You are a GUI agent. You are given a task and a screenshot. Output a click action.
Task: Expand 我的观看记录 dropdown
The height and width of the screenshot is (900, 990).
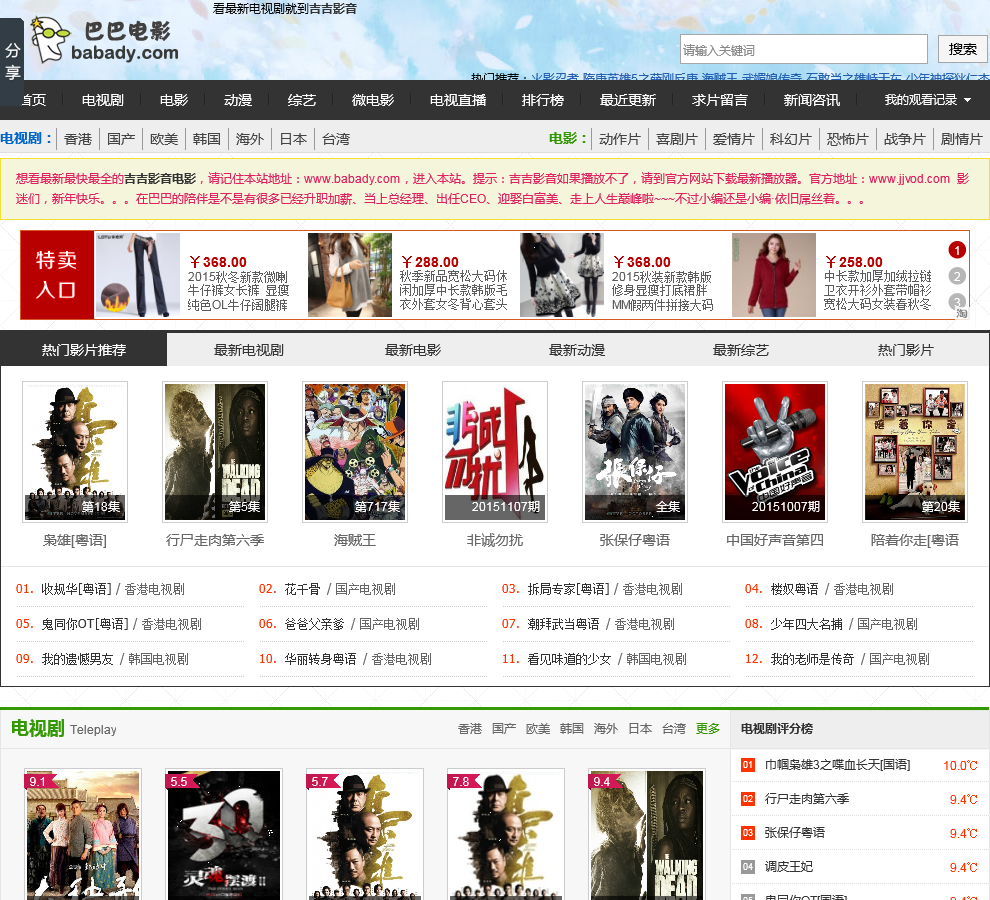click(x=927, y=100)
